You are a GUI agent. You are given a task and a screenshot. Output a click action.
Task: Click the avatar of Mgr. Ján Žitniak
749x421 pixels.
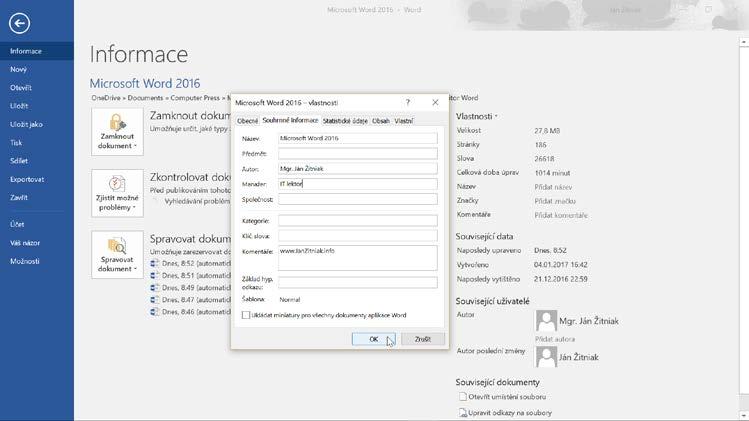pyautogui.click(x=546, y=321)
